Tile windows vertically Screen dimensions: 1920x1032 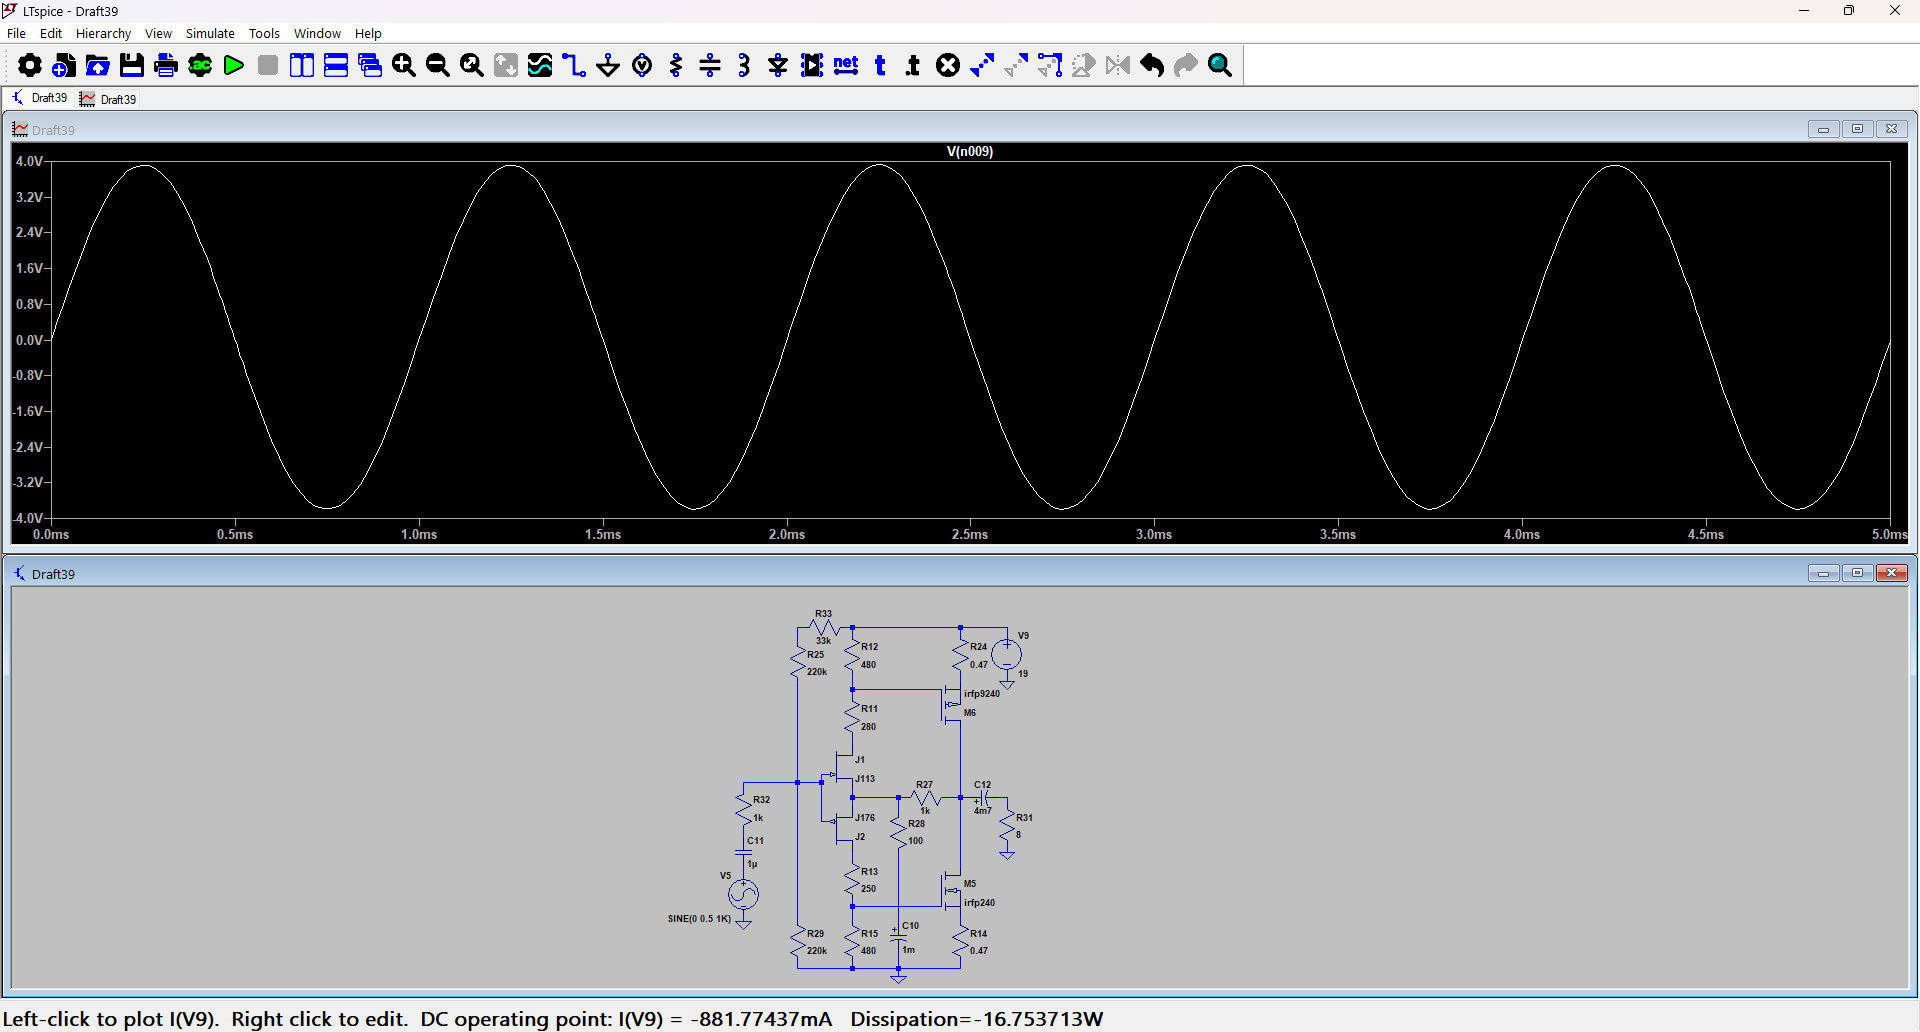[x=302, y=66]
